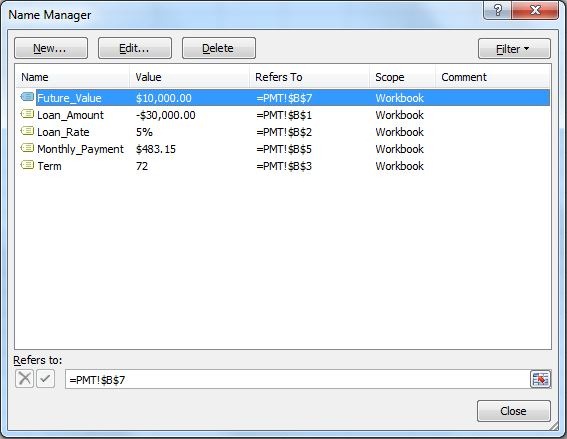Viewport: 567px width, 439px height.
Task: Click the =PMT!$B$7 cell in Refers To column
Action: [284, 98]
